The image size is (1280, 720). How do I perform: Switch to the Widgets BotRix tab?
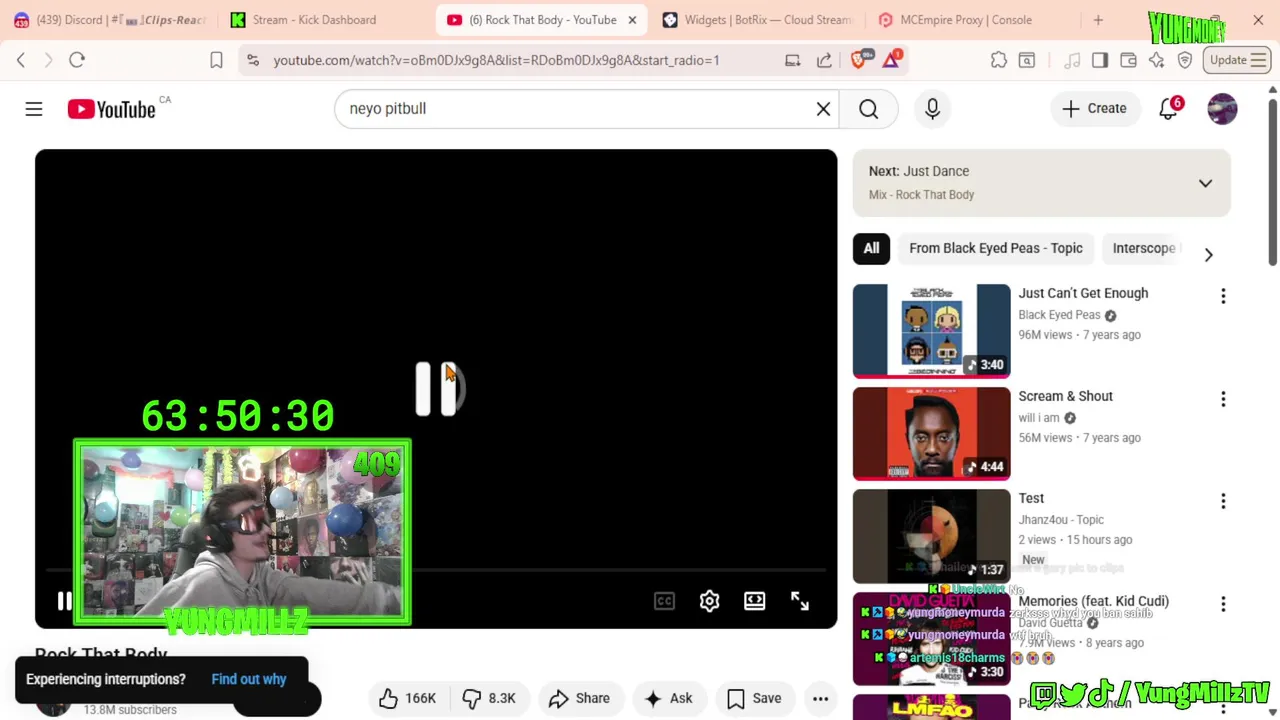[x=757, y=20]
